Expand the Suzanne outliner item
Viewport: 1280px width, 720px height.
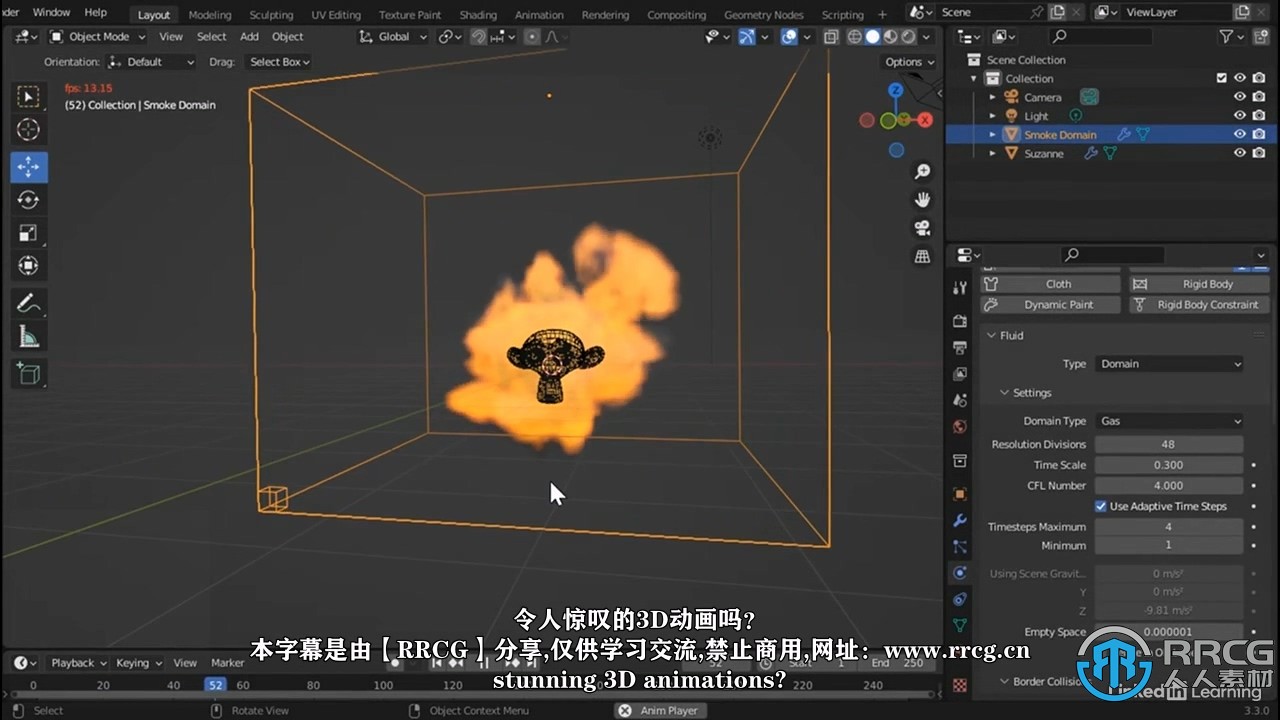point(992,153)
